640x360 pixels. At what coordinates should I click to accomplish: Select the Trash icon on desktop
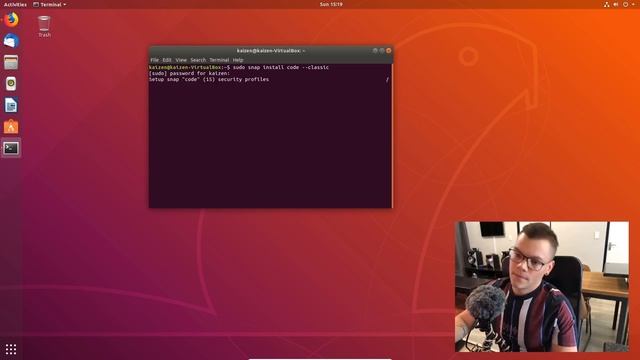point(44,26)
